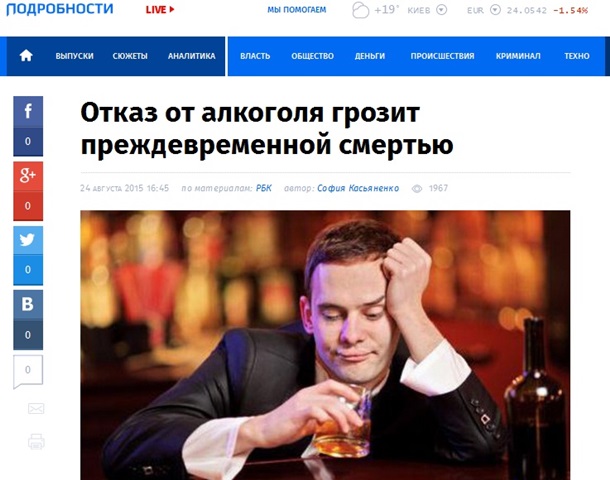Open the РБК source link

[x=264, y=188]
